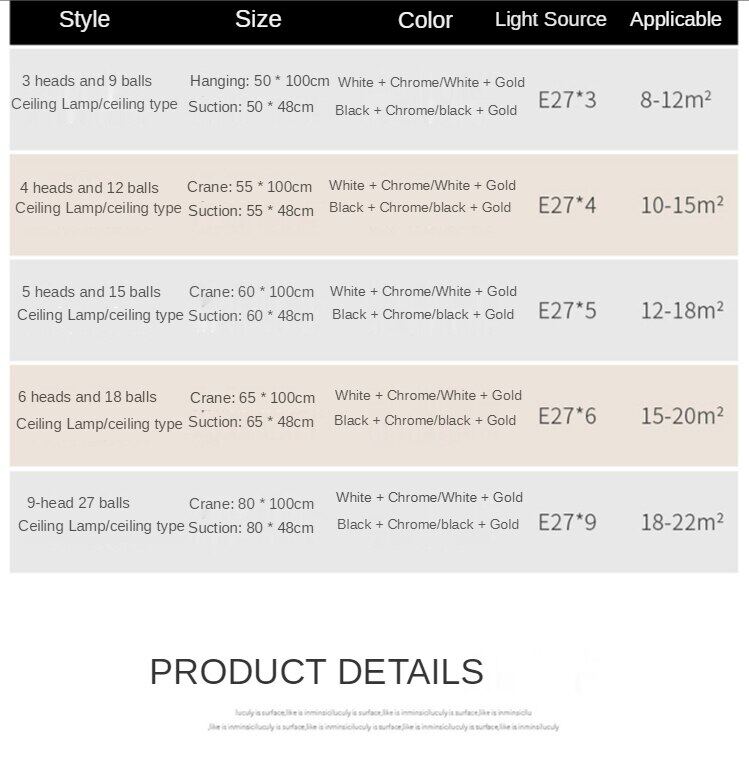Viewport: 749px width, 769px height.
Task: Click the Color column header
Action: point(425,20)
